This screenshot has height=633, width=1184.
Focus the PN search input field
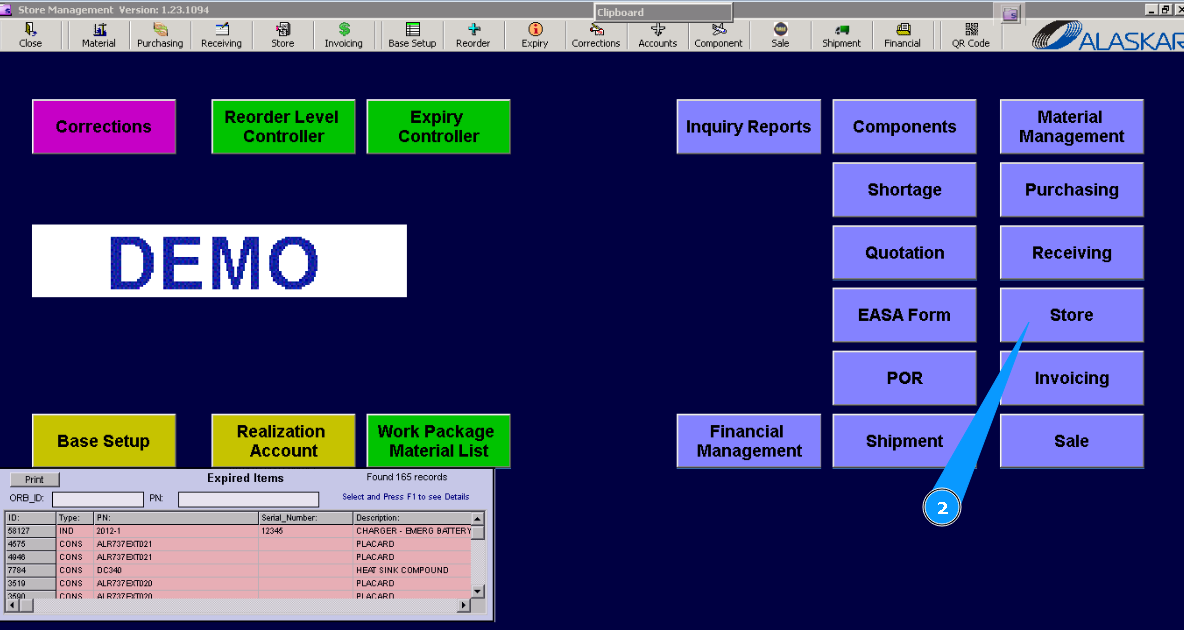(x=248, y=499)
